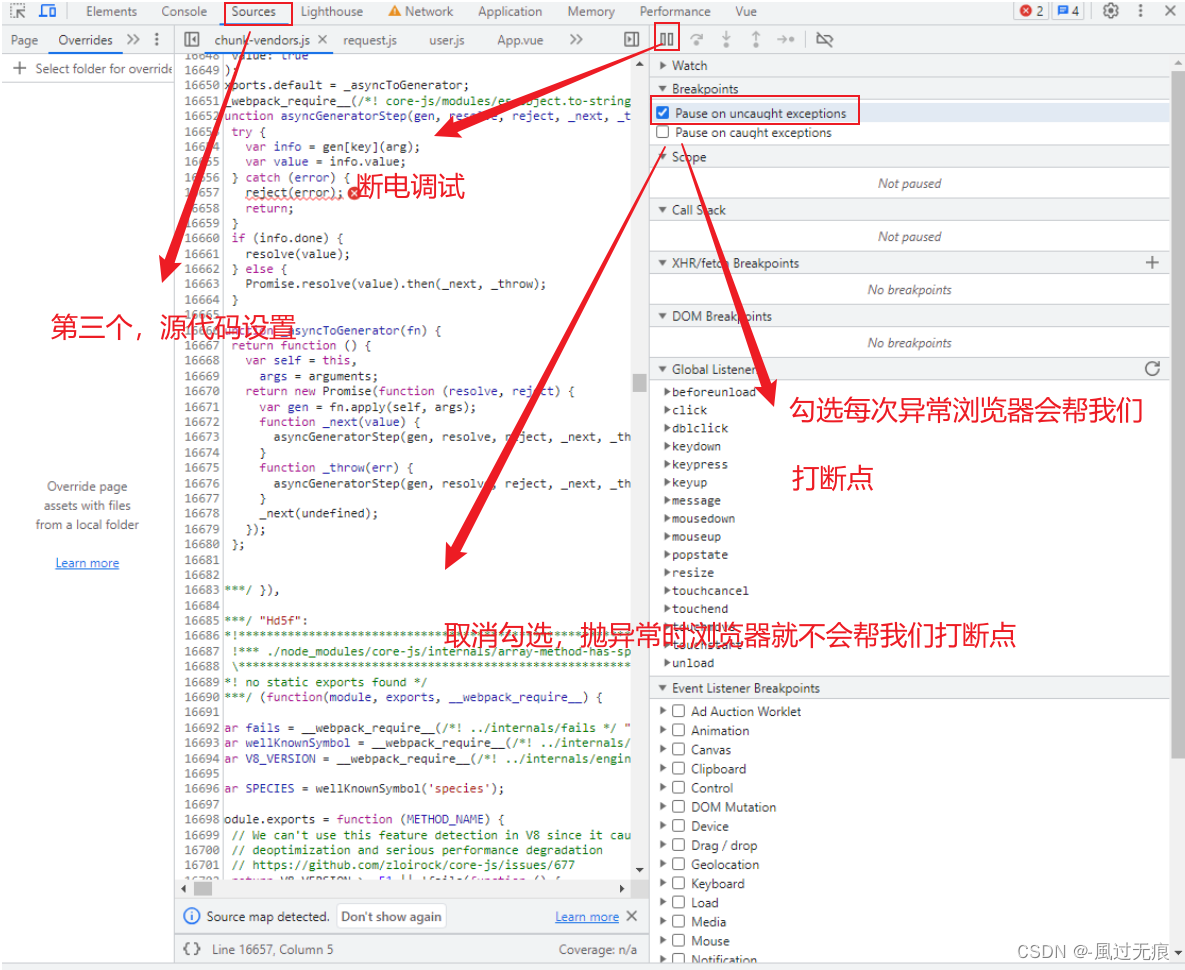Click the blue message count badge

pyautogui.click(x=1069, y=11)
